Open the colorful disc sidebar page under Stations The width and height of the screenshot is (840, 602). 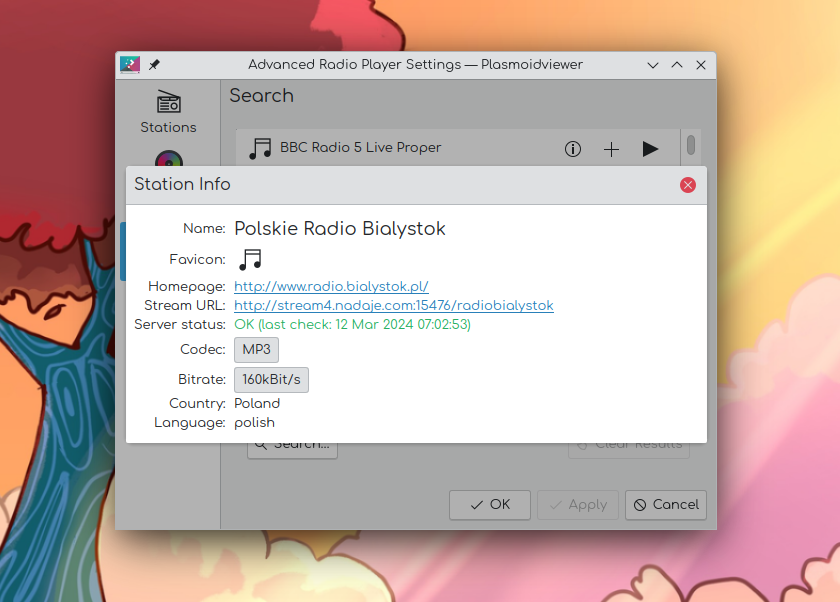pos(169,159)
